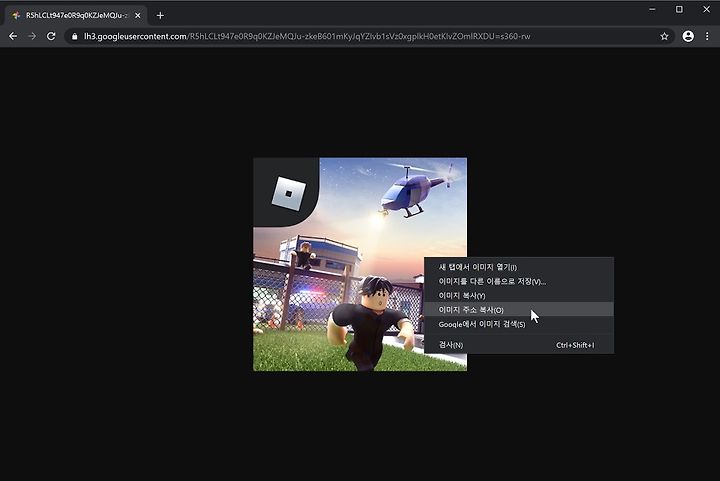
Task: Open a new tab with the plus button
Action: (x=160, y=16)
